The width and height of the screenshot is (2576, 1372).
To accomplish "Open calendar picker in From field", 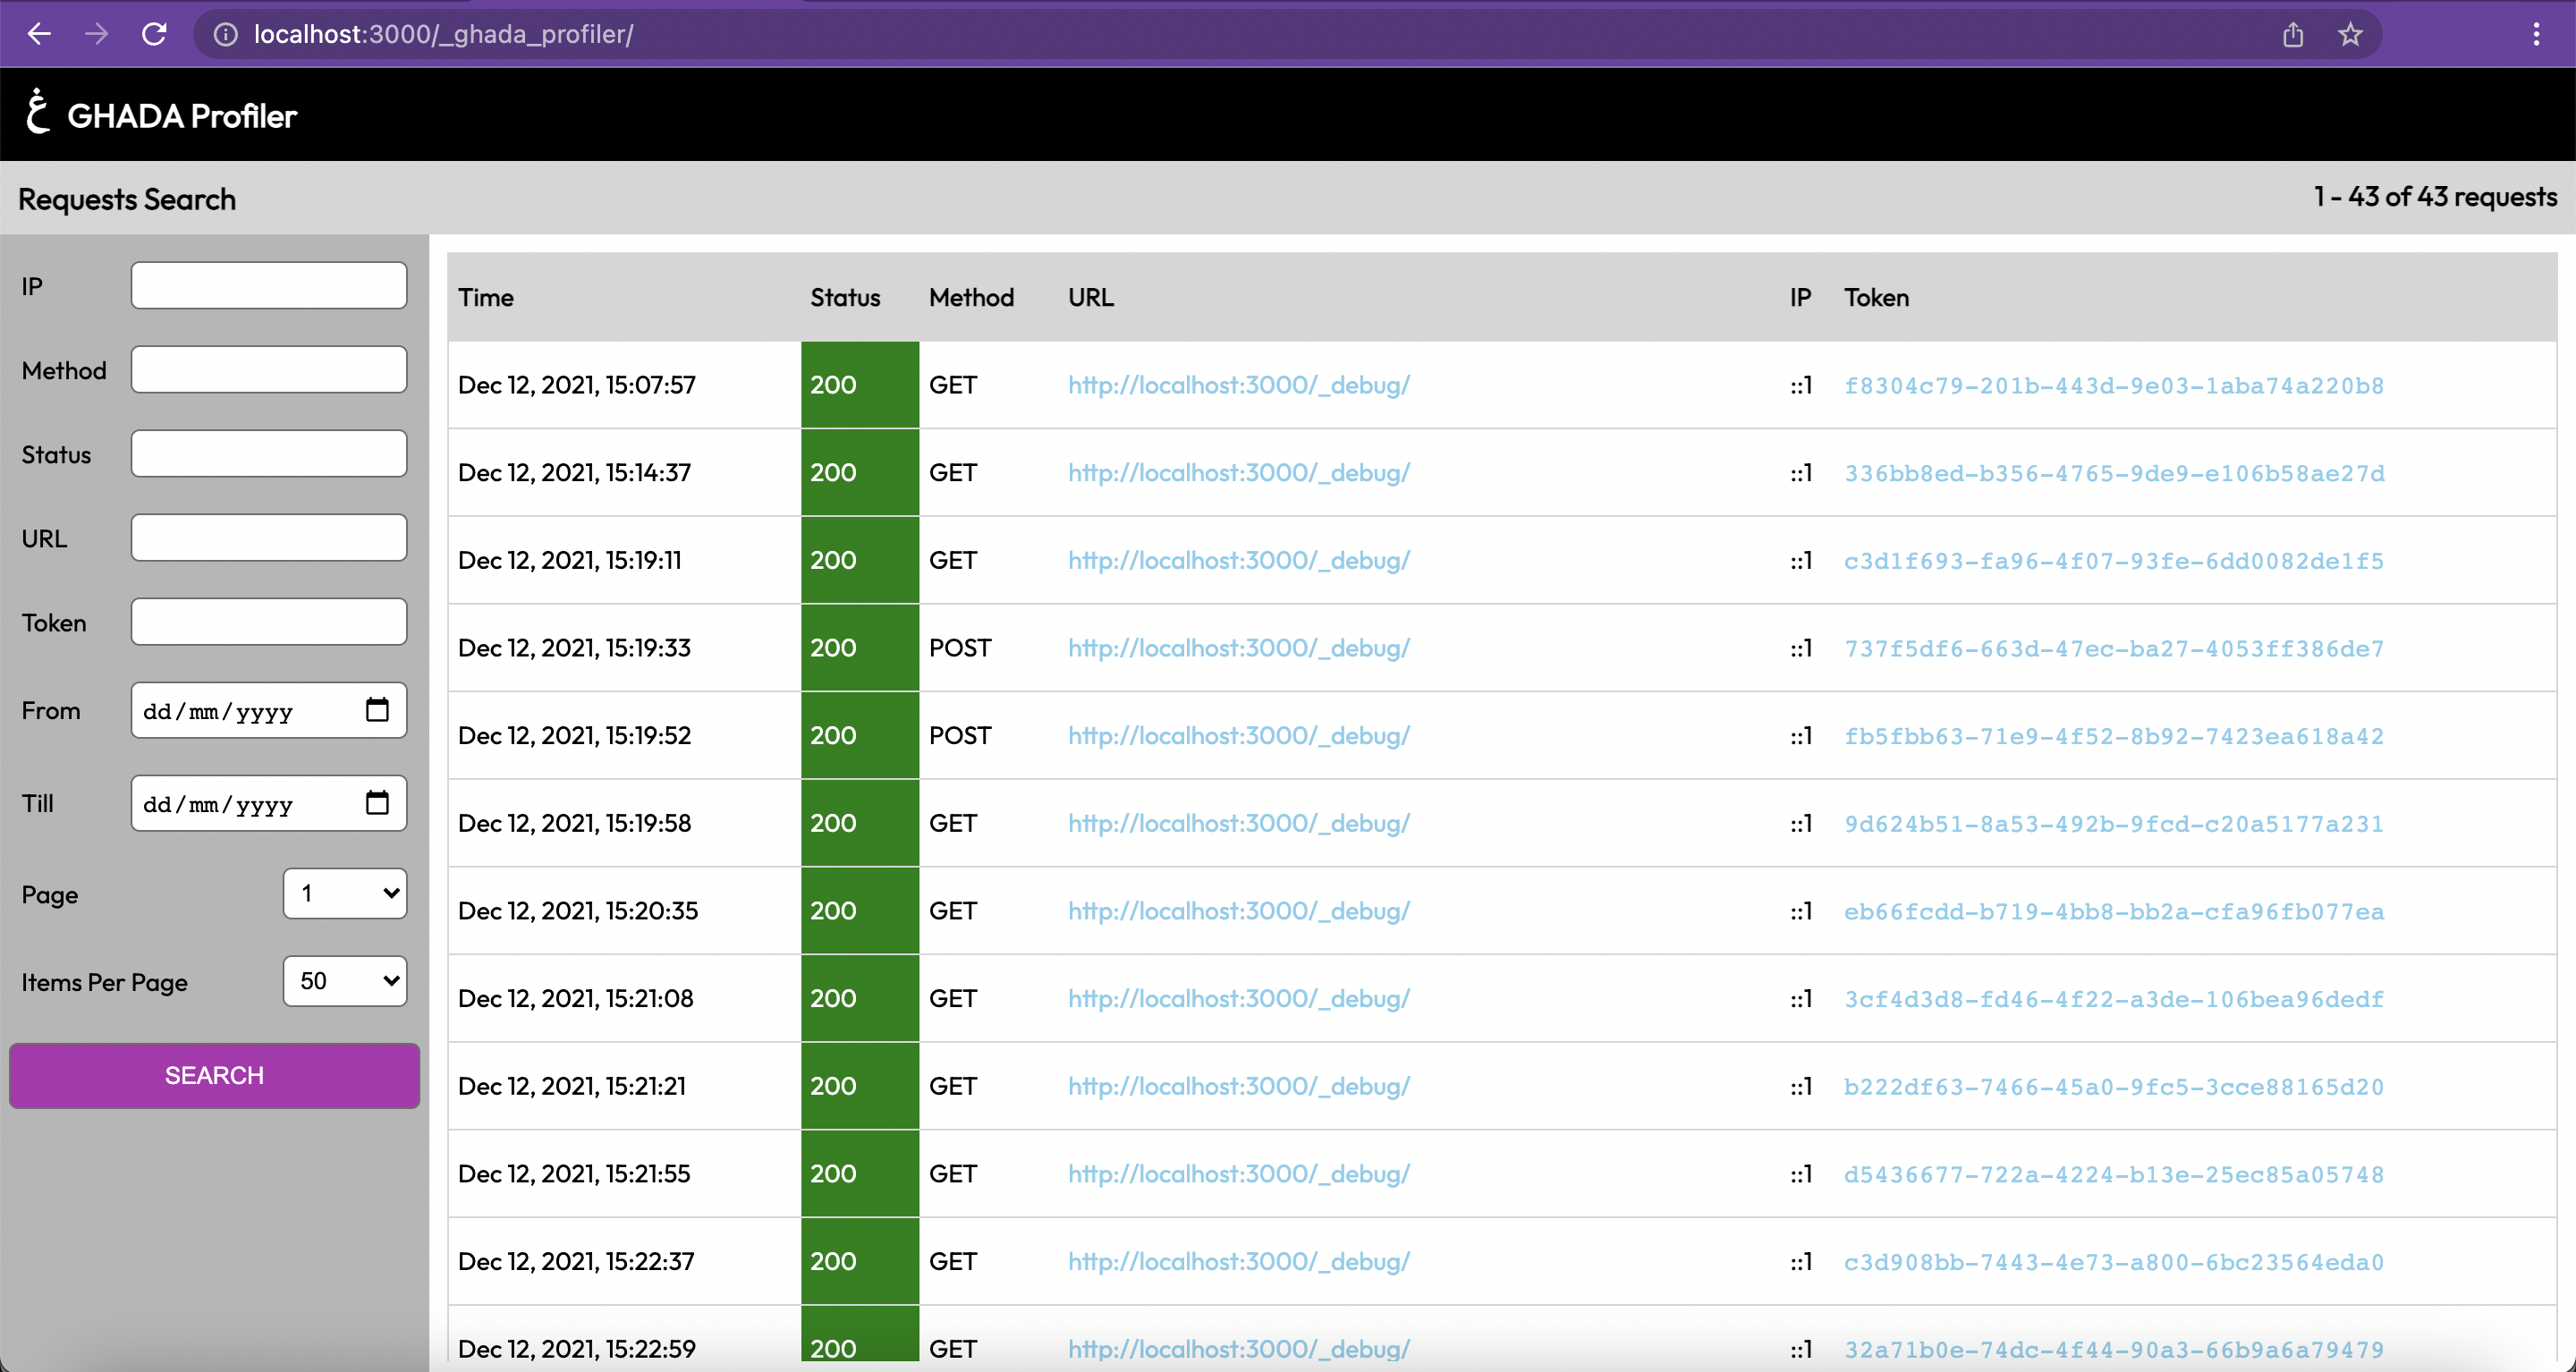I will coord(377,710).
